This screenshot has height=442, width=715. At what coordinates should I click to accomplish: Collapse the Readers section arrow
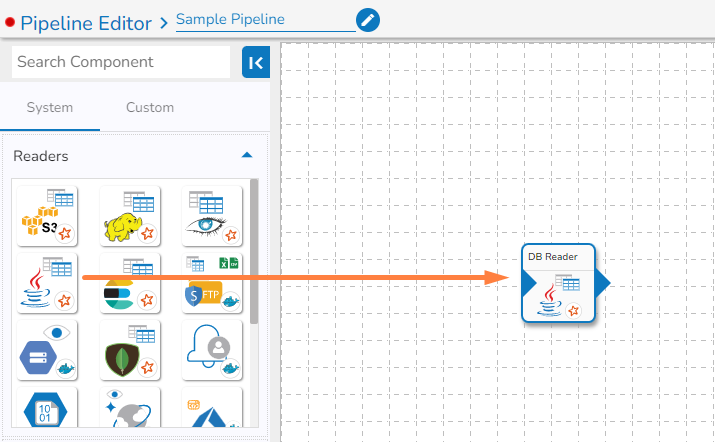coord(247,155)
